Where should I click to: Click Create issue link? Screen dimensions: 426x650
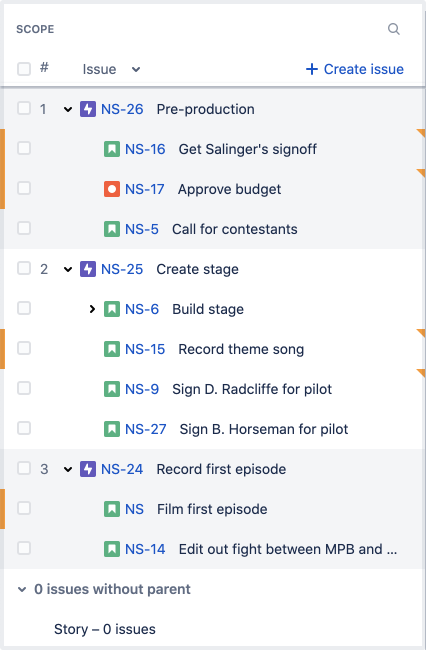pyautogui.click(x=355, y=69)
